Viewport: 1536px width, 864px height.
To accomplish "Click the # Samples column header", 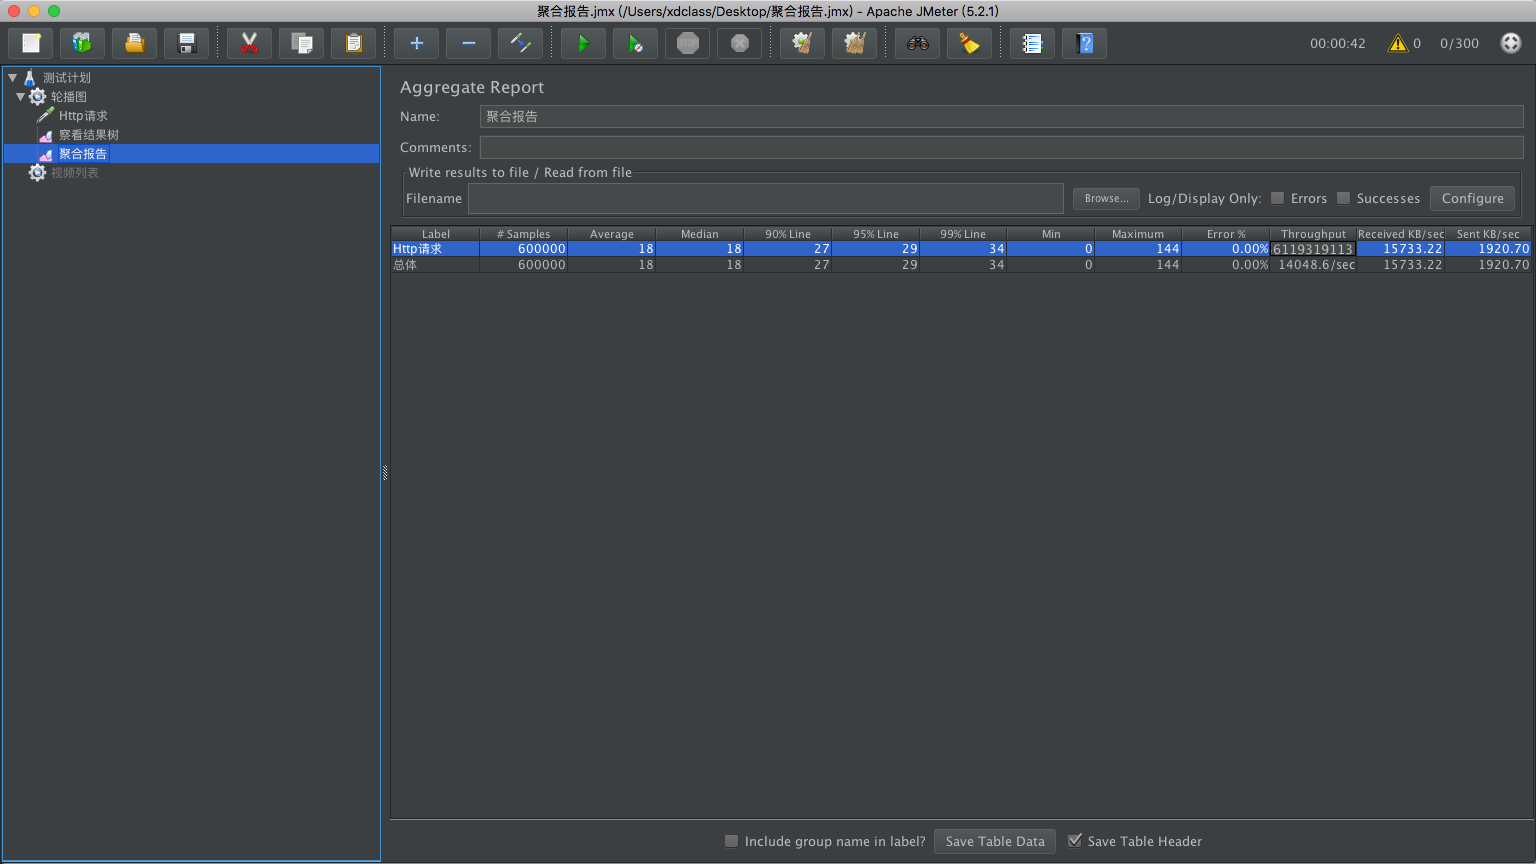I will [x=523, y=234].
